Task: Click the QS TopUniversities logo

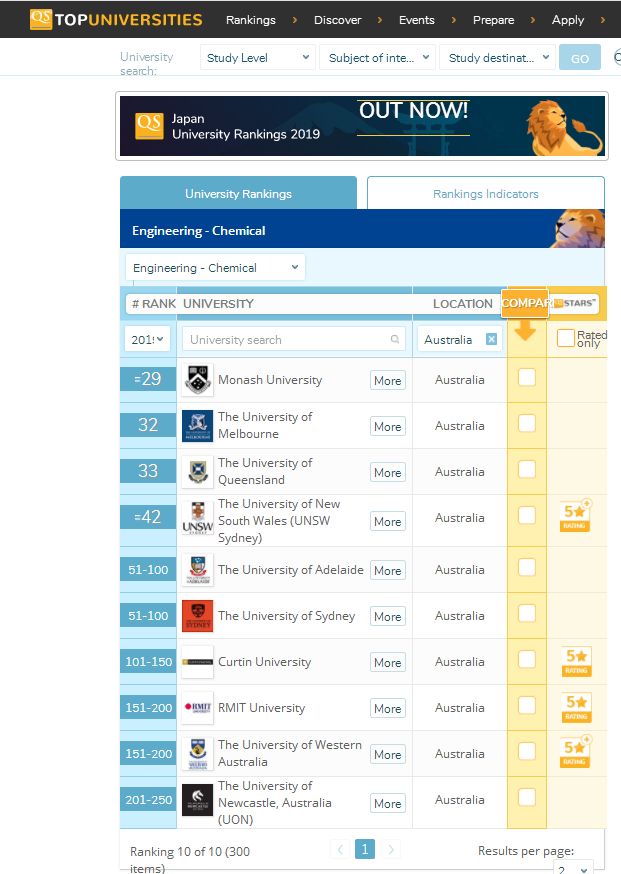Action: [116, 20]
